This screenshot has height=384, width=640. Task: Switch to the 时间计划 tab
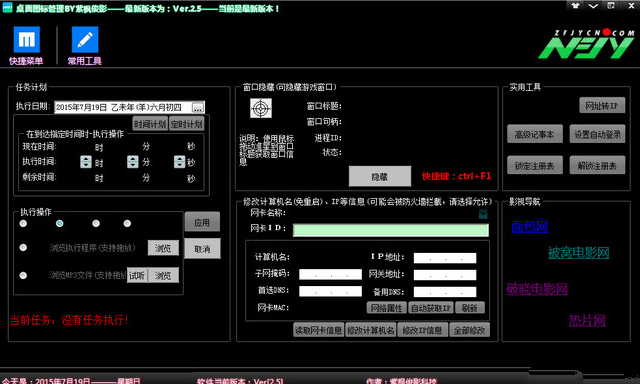point(150,124)
